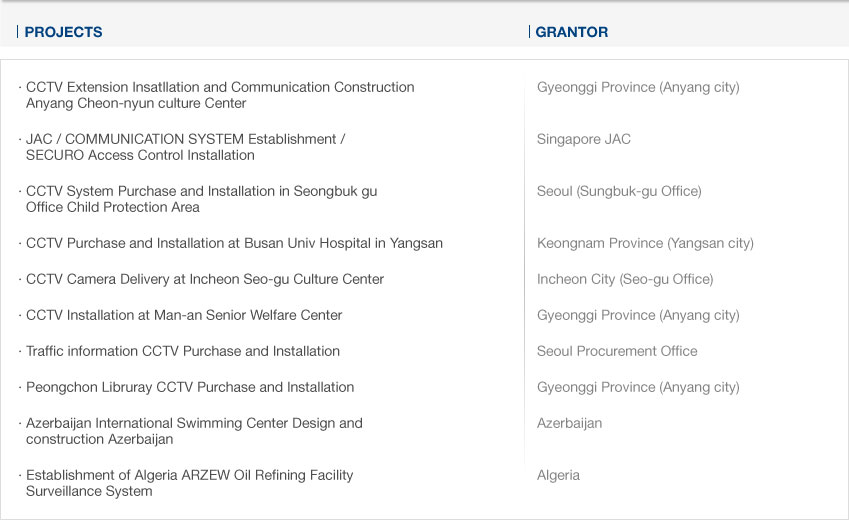This screenshot has width=849, height=520.
Task: Click the Singapore JAC grantor text
Action: click(x=584, y=139)
